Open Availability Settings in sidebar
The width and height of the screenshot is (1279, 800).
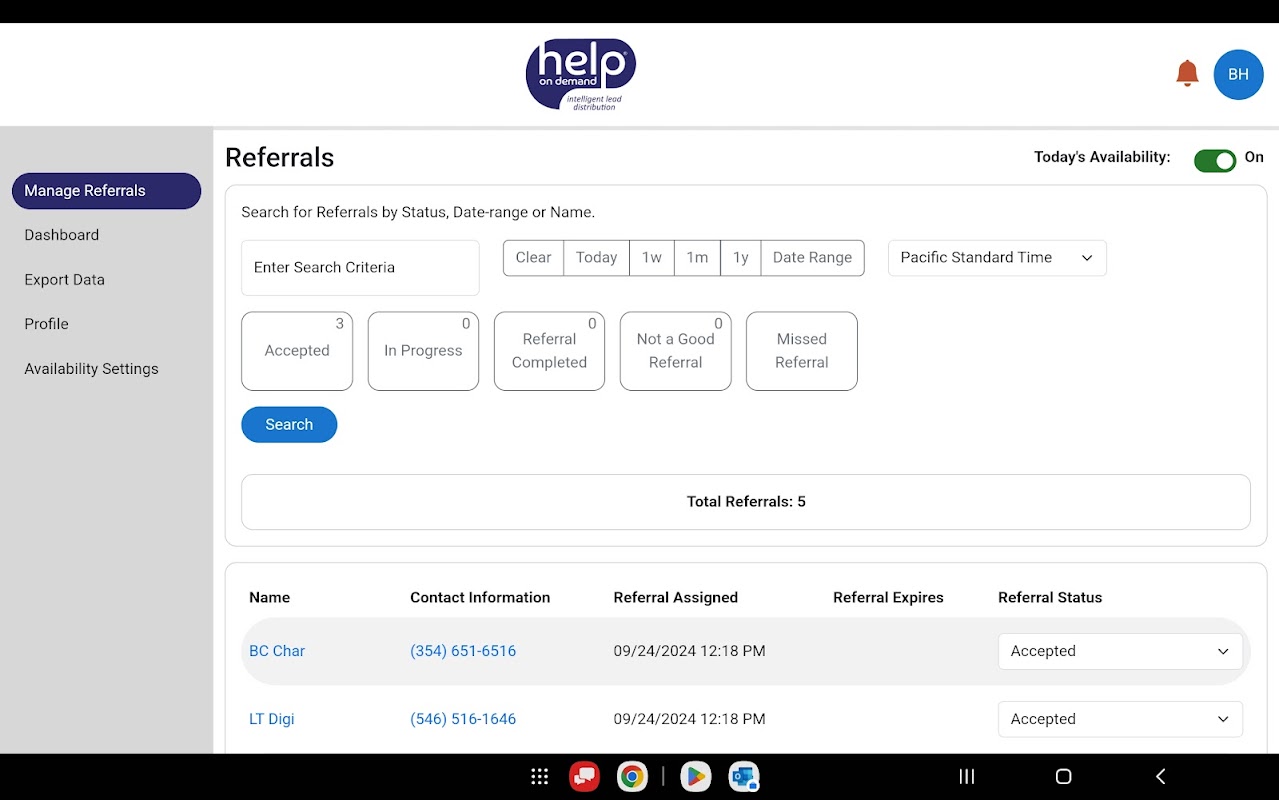coord(92,369)
